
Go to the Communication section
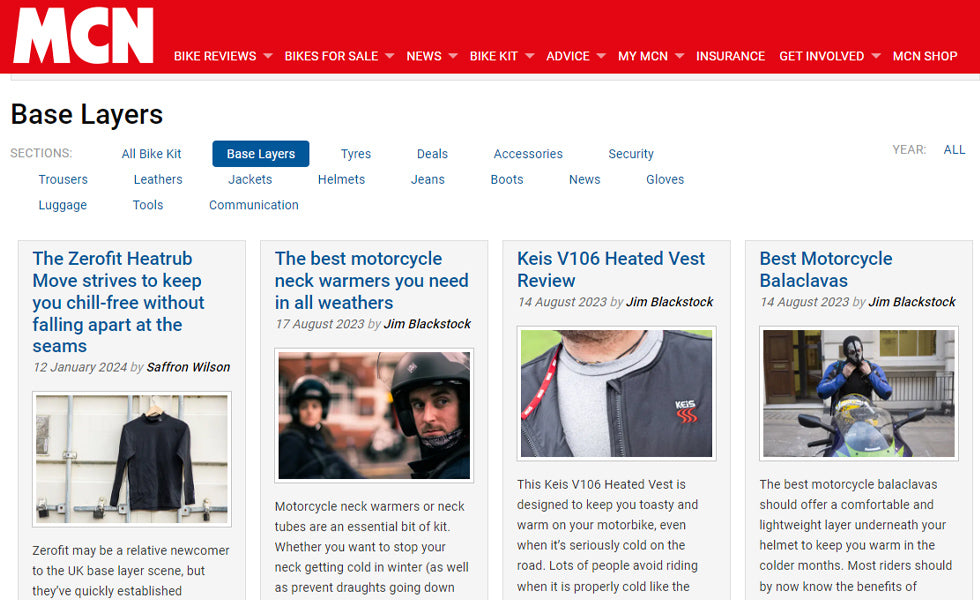[254, 205]
